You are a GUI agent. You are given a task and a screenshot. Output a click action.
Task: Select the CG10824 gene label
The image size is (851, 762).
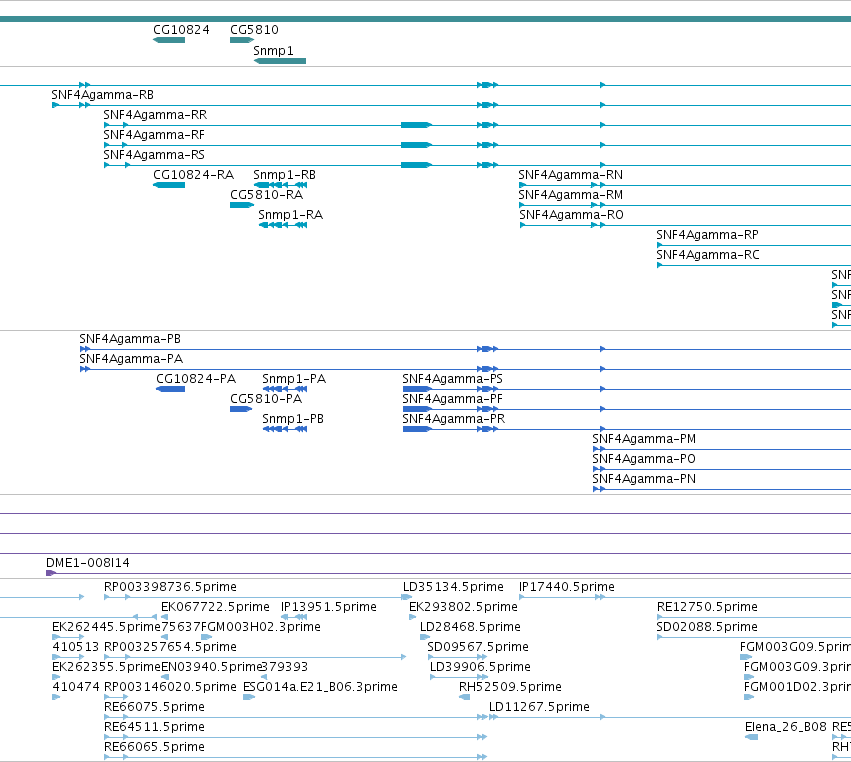point(181,30)
